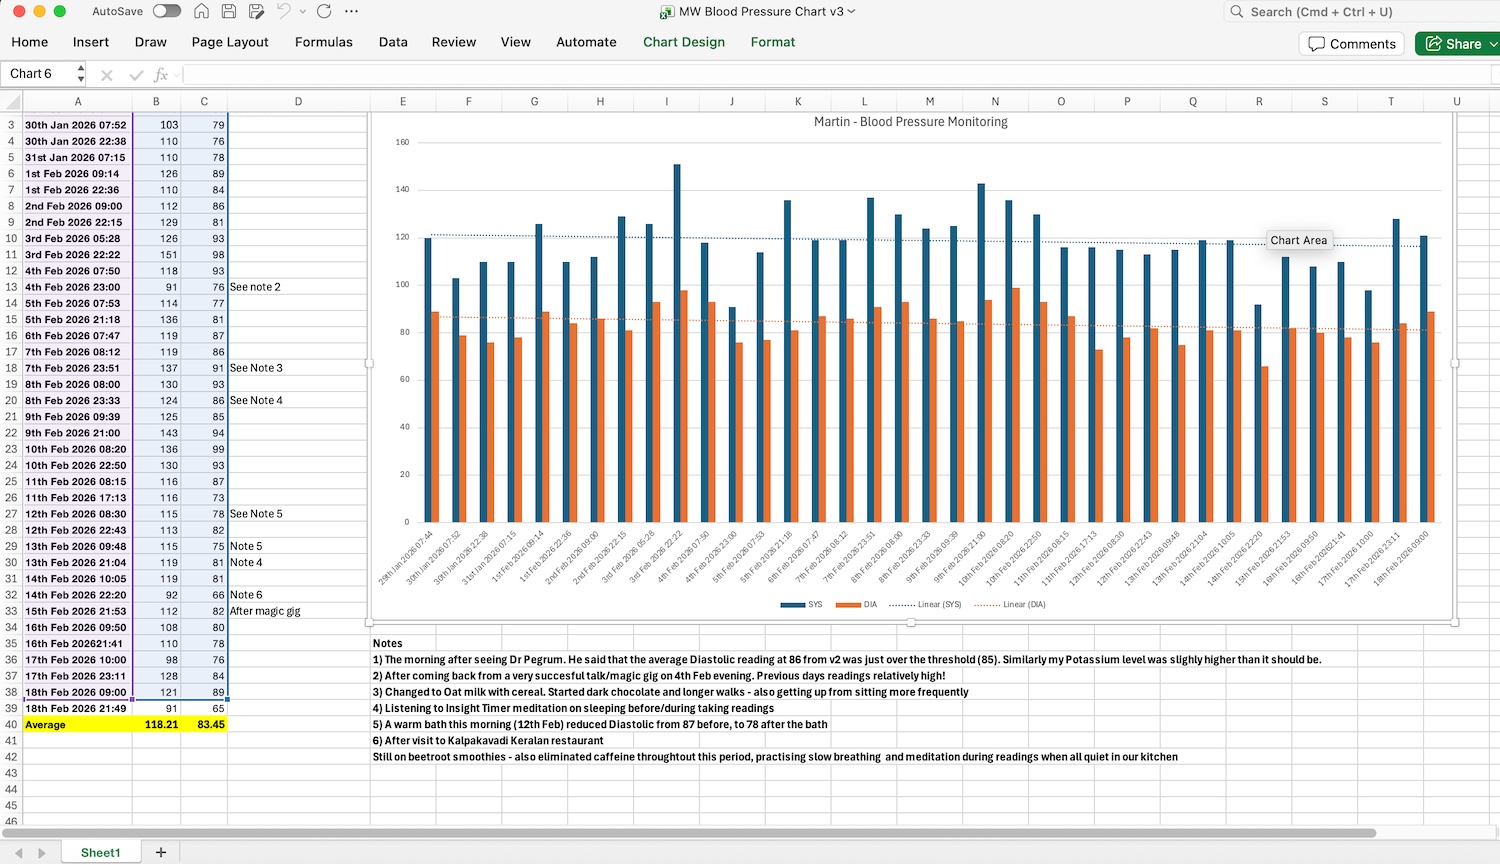Click the Redo arrow icon
Screen dimensions: 1500x864
coord(324,12)
